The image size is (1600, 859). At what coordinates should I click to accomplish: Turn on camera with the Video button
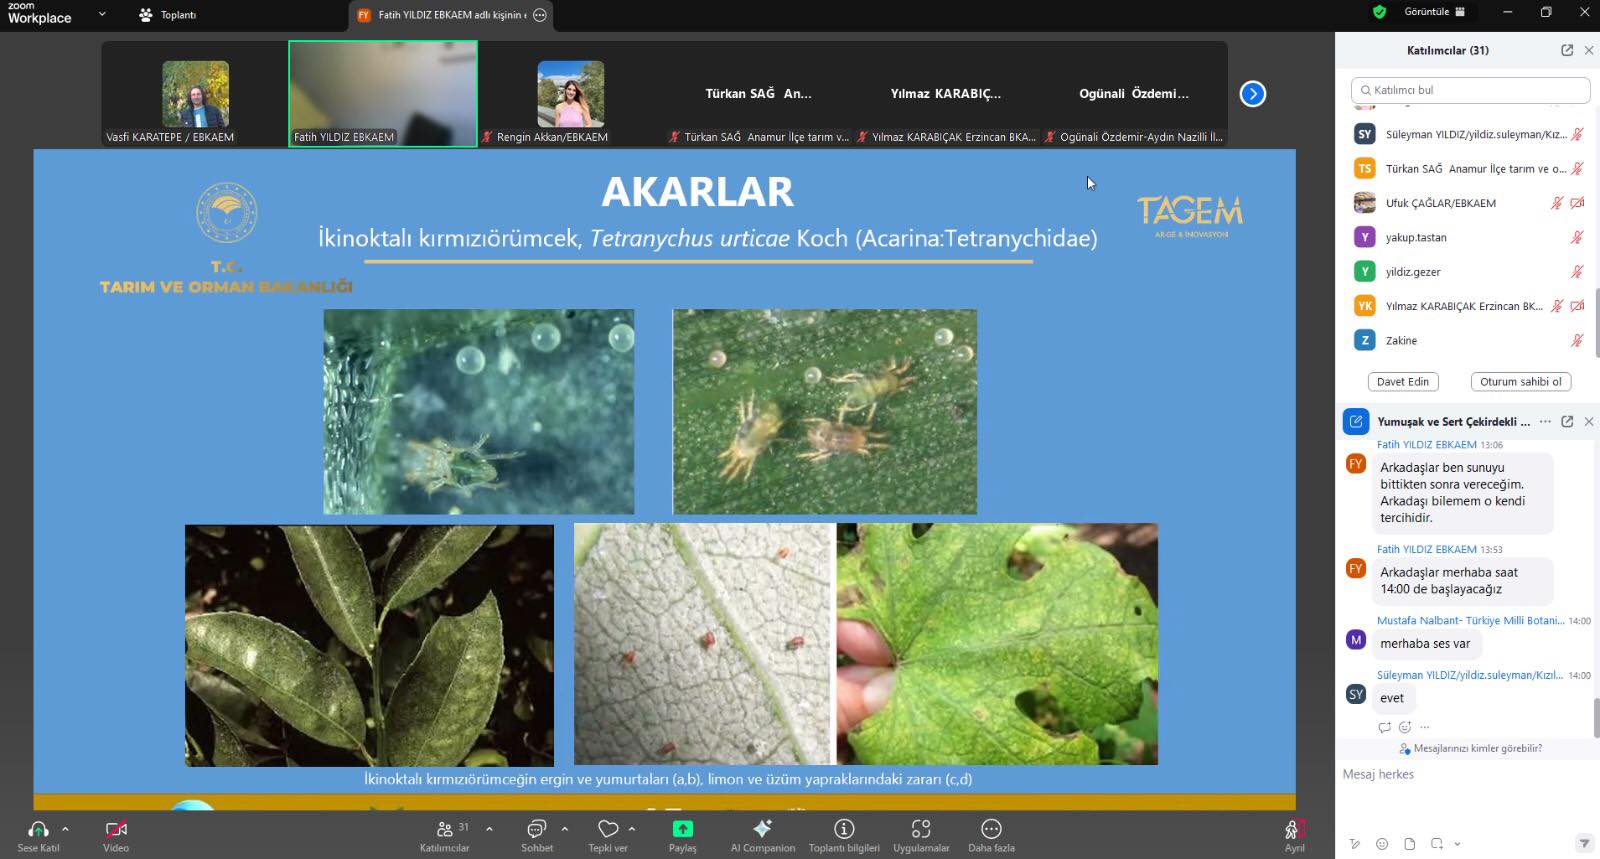[116, 829]
